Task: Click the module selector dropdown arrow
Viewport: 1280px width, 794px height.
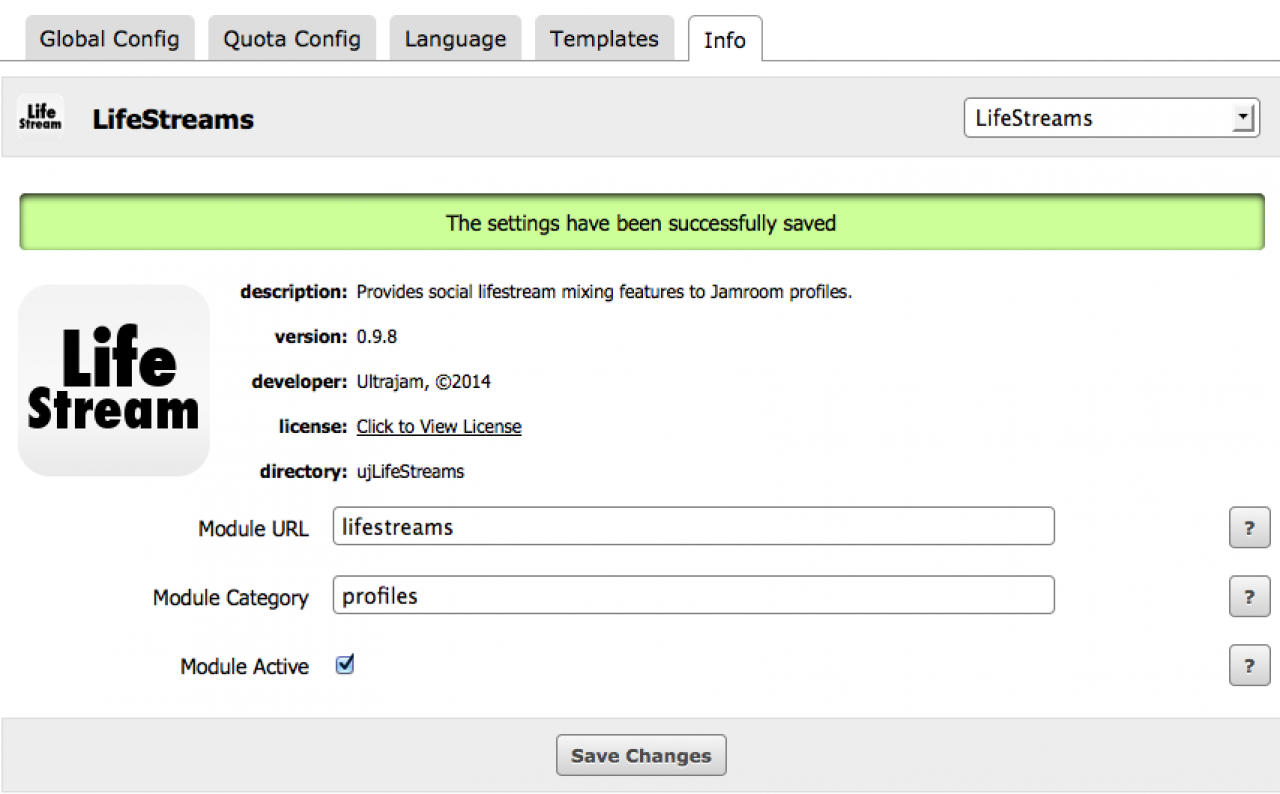Action: [1243, 118]
